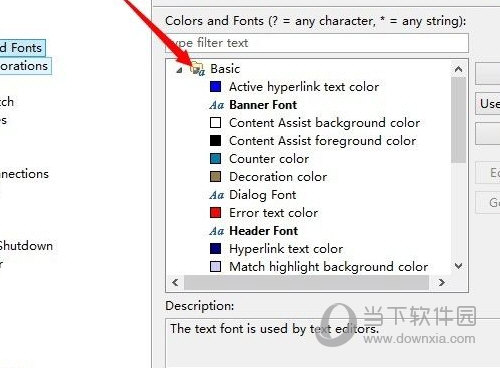Viewport: 500px width, 368px height.
Task: Click the list scroll up arrow
Action: [x=458, y=69]
